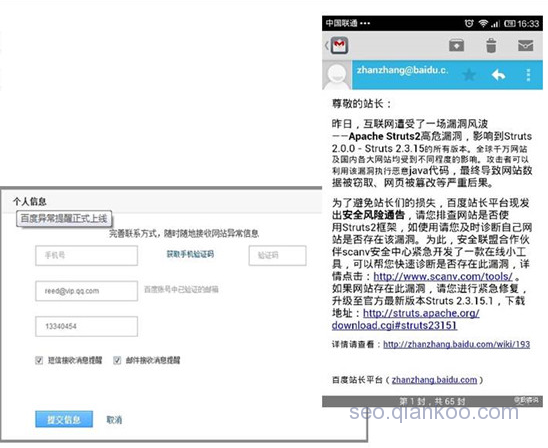Tap the reply arrow icon
Screen dimensions: 548x448
pyautogui.click(x=498, y=74)
